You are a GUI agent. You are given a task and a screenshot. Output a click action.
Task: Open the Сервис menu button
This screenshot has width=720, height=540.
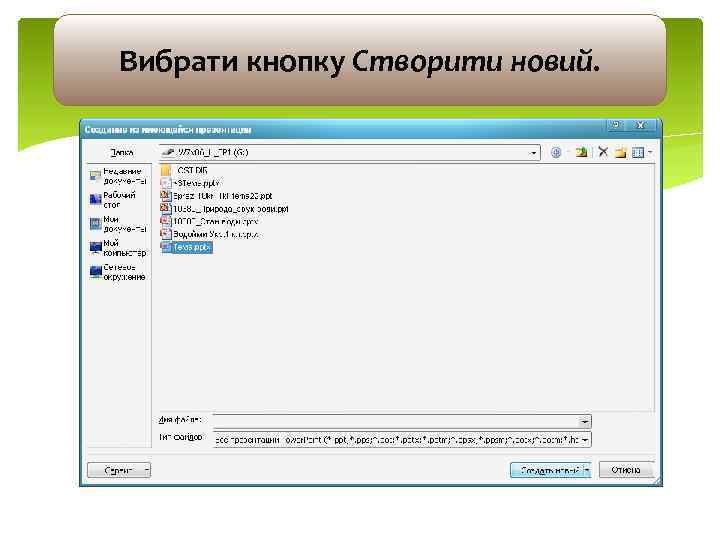(119, 470)
